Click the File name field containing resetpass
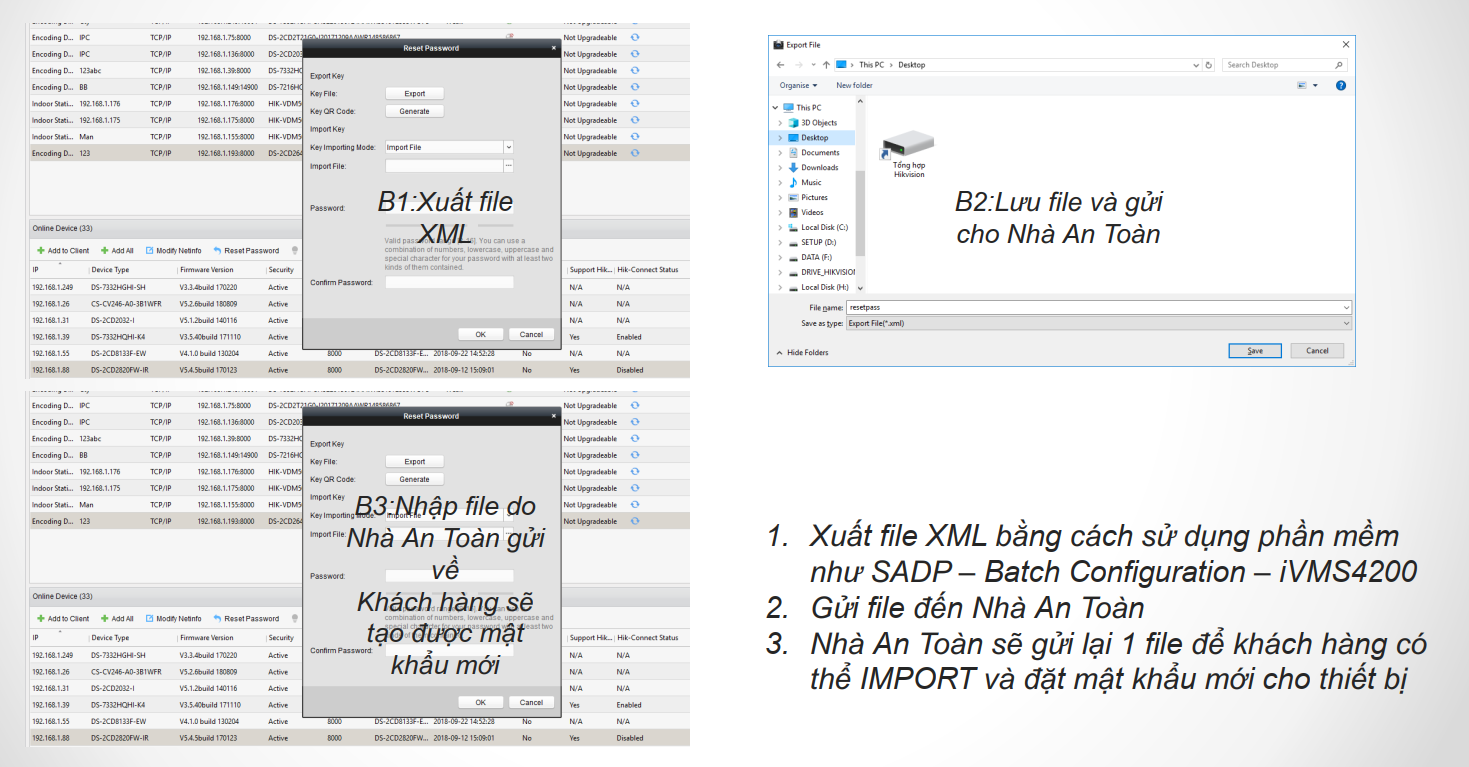The height and width of the screenshot is (767, 1469). (x=1098, y=308)
